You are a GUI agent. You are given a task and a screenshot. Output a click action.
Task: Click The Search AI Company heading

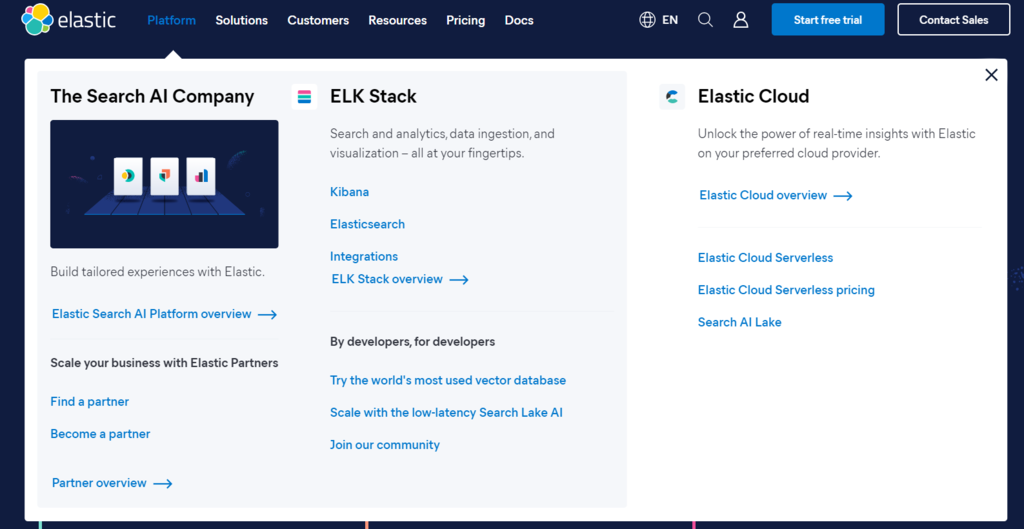(152, 97)
